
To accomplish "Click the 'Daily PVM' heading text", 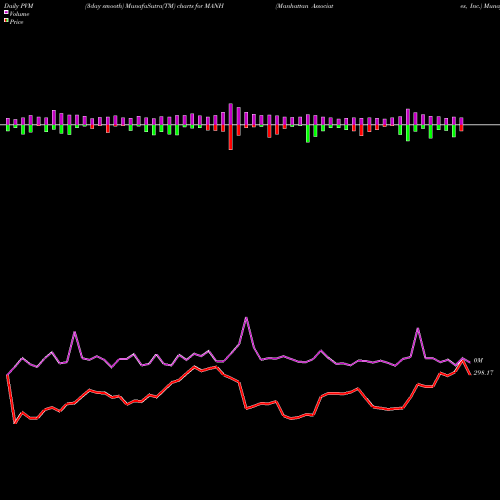I will (x=19, y=6).
